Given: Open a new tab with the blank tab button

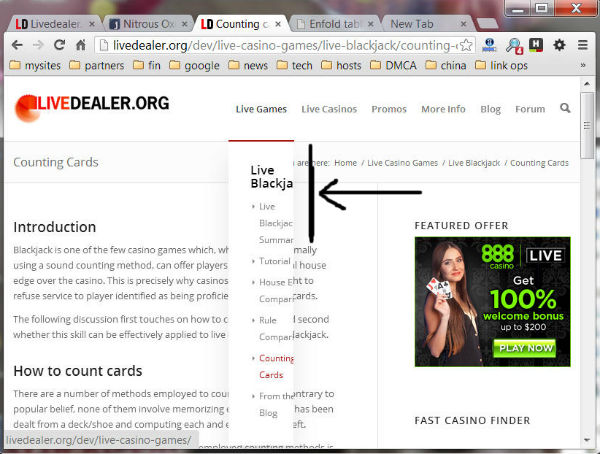Looking at the screenshot, I should click(x=487, y=24).
